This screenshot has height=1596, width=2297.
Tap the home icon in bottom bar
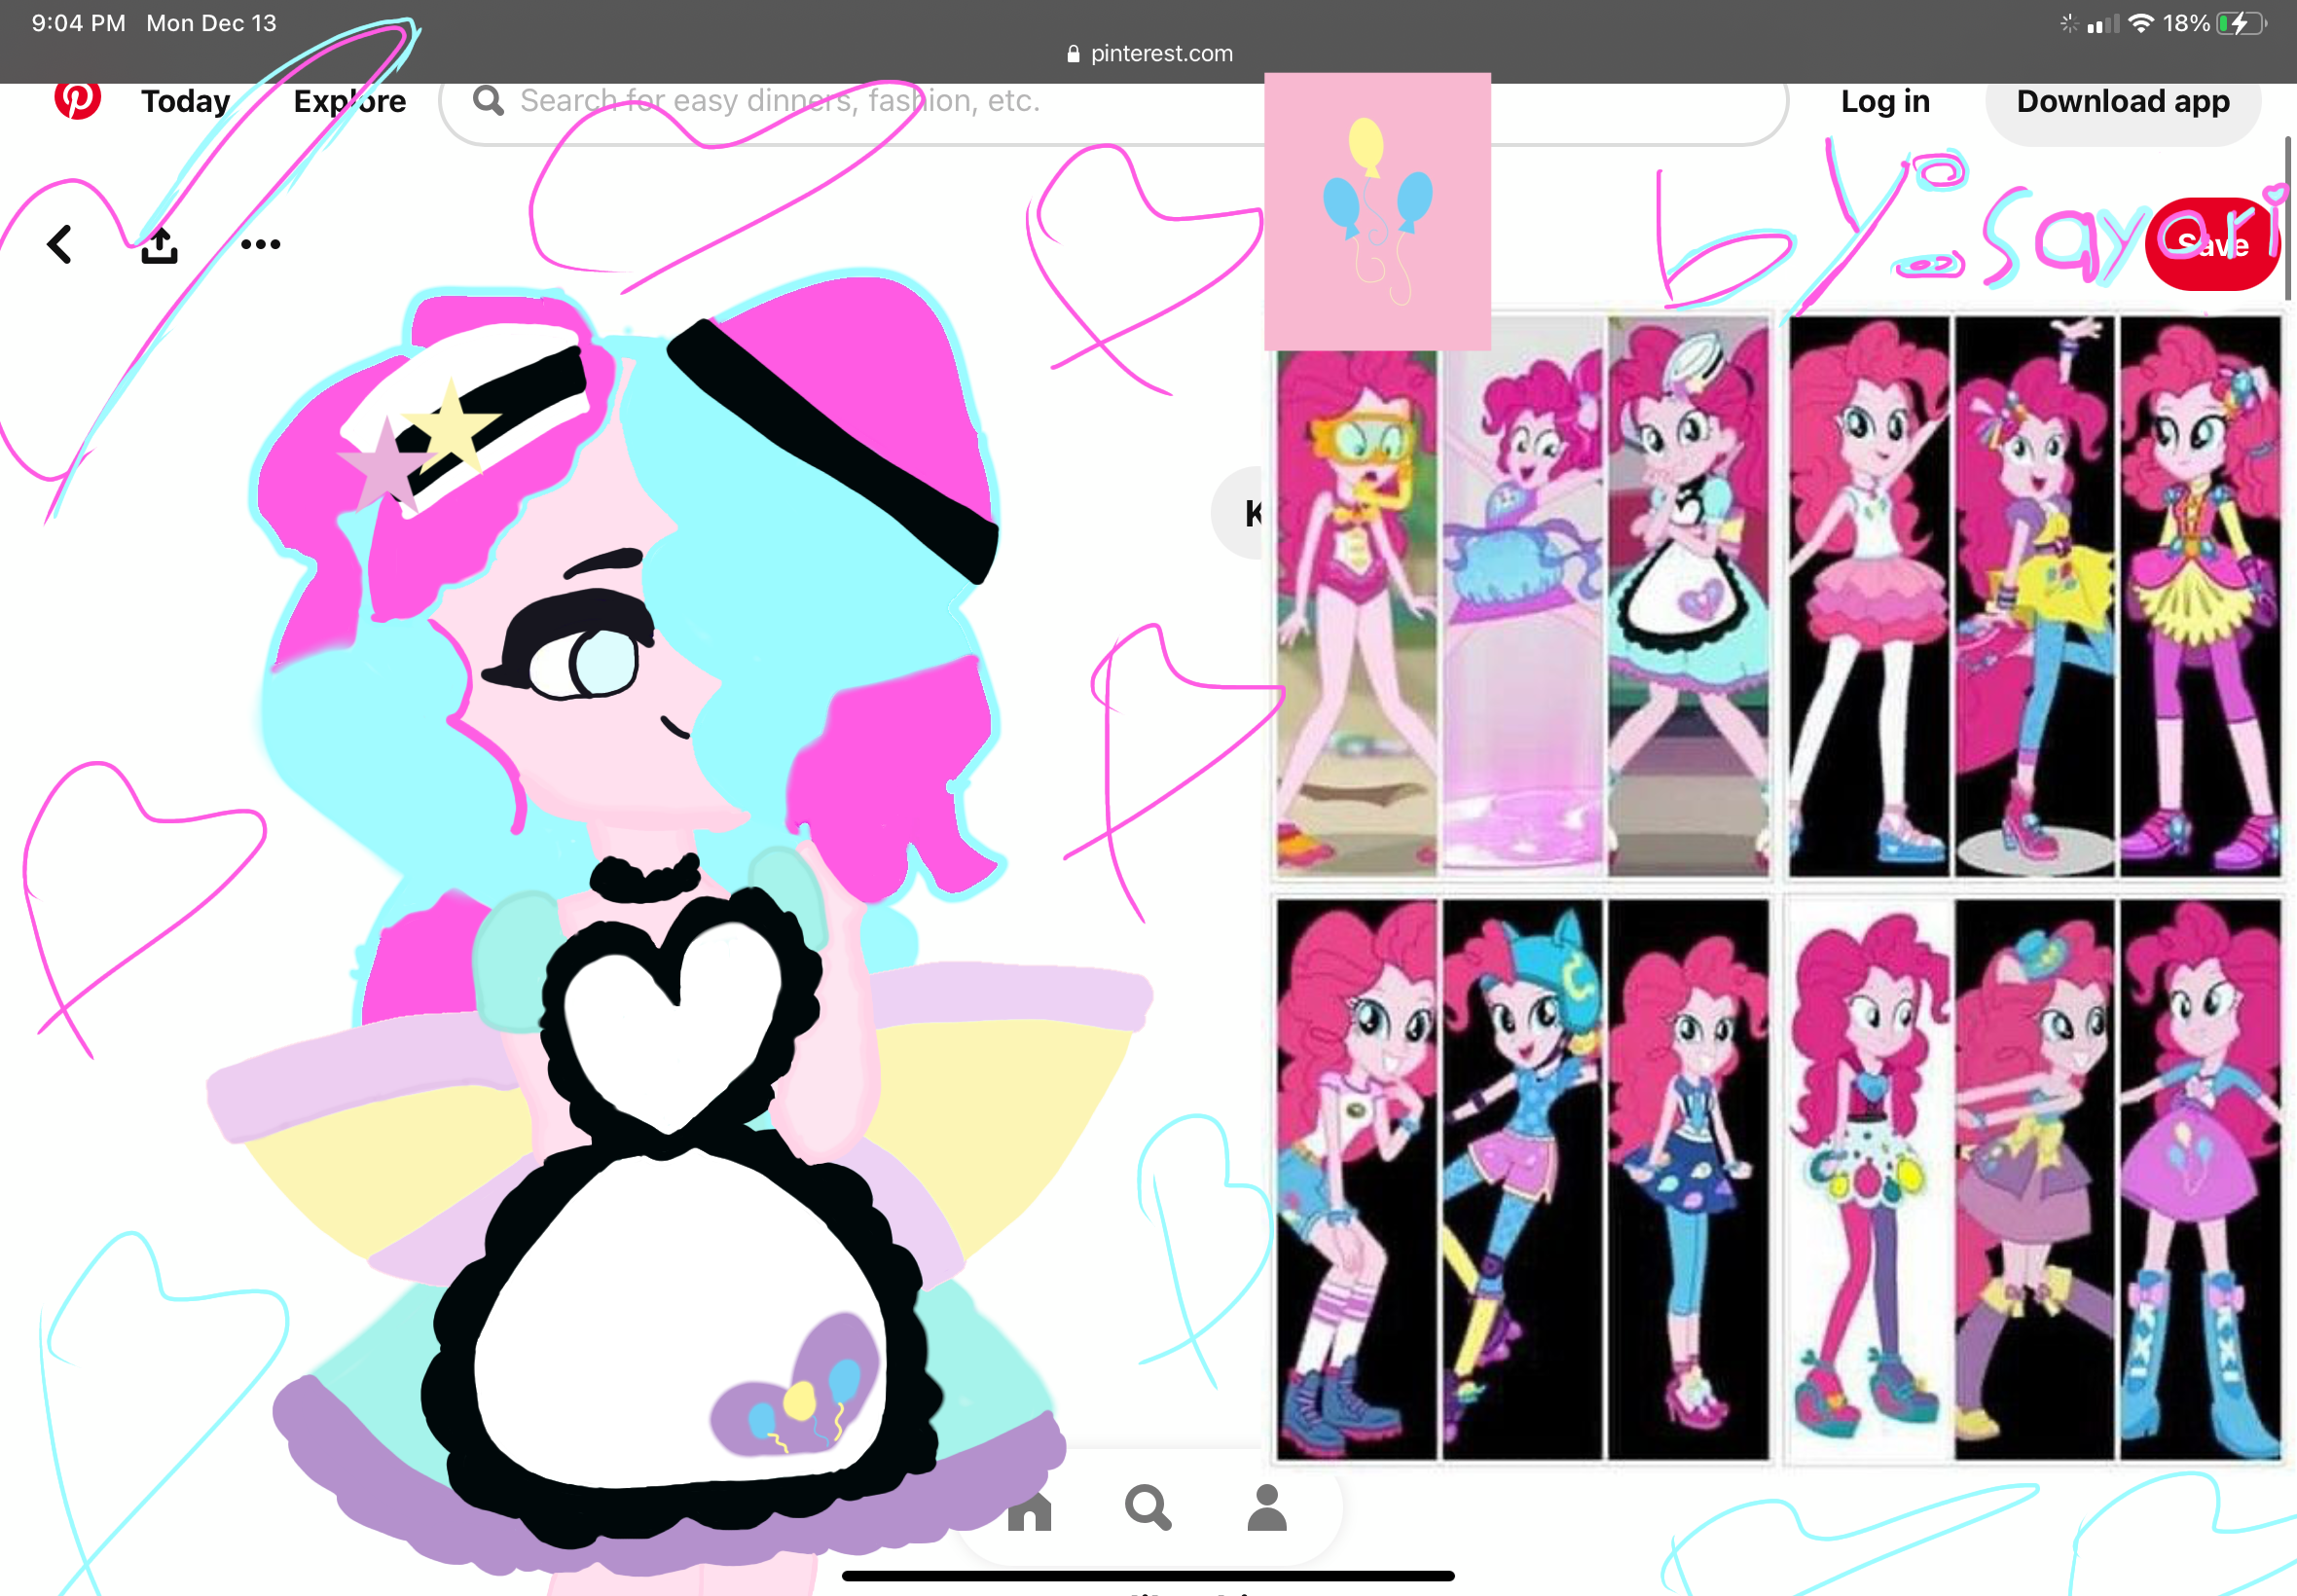click(x=1029, y=1509)
